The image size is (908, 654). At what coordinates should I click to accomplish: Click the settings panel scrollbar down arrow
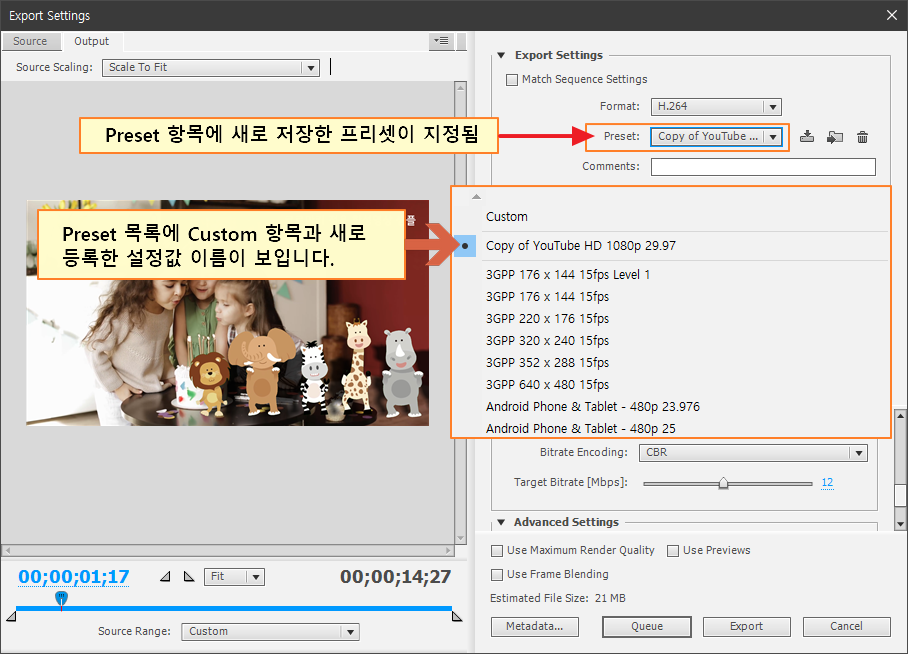[x=900, y=524]
